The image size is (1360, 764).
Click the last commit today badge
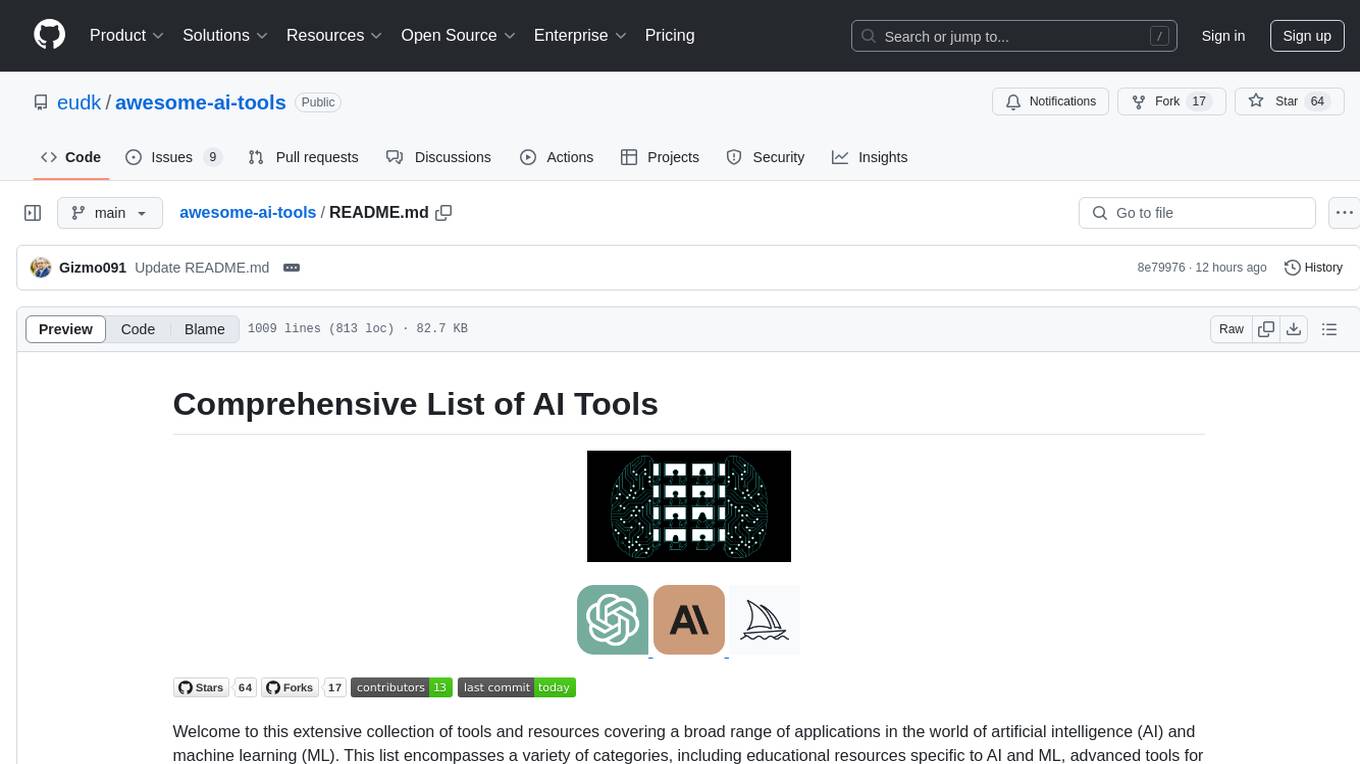click(x=516, y=687)
